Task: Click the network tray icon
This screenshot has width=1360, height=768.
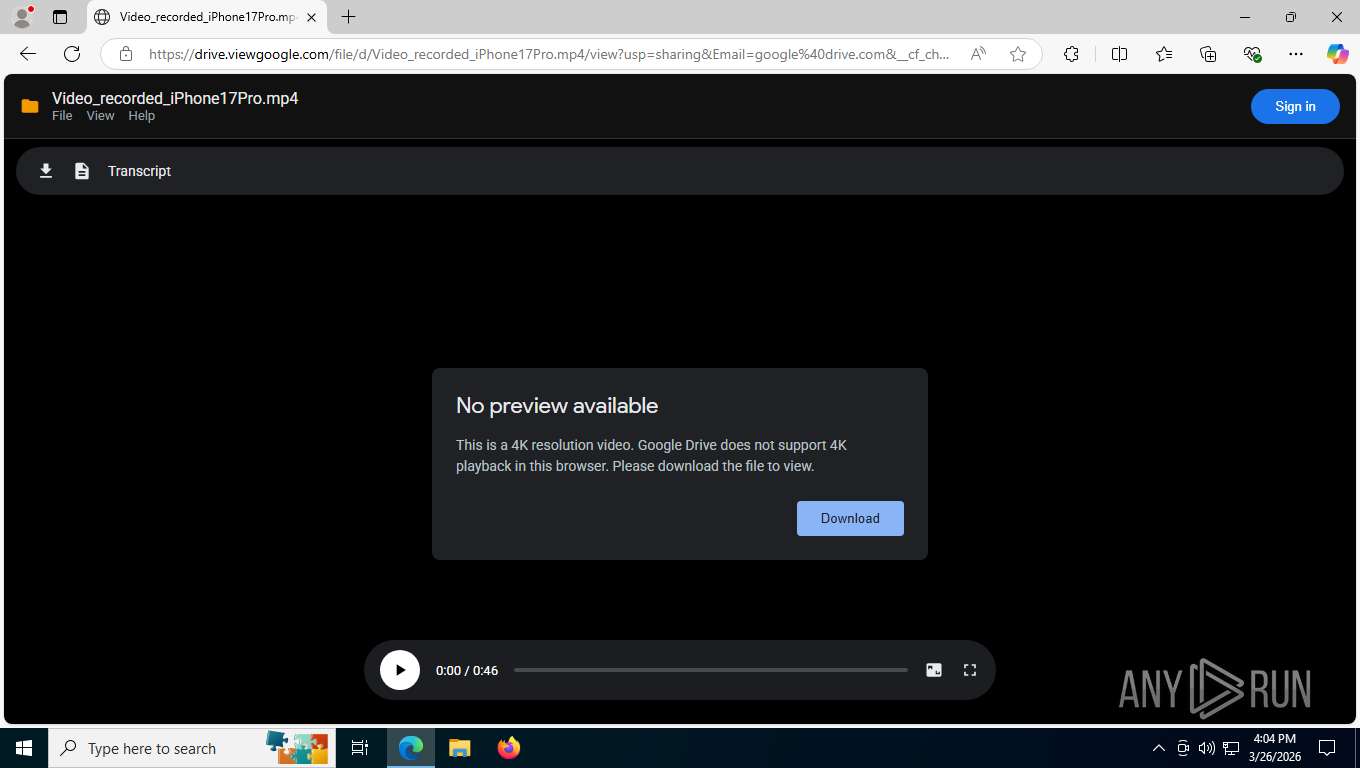Action: pos(1231,748)
